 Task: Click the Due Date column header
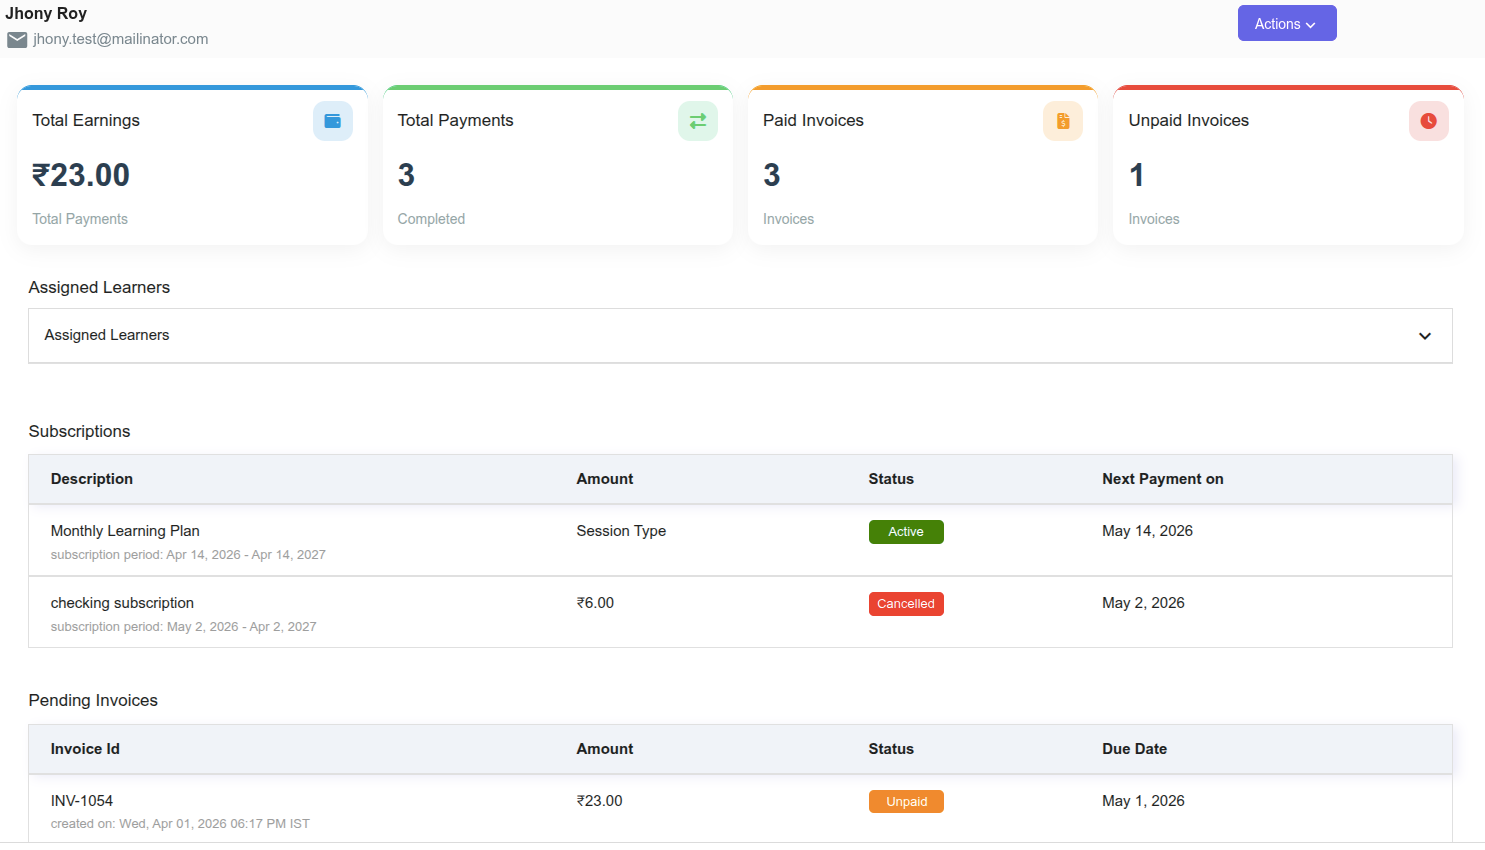(x=1135, y=749)
